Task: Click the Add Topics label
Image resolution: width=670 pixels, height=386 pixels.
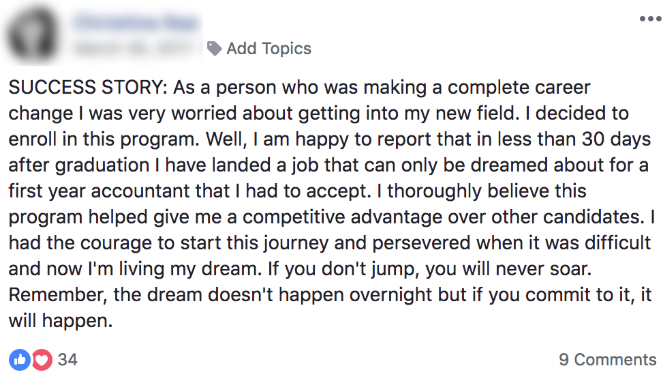Action: tap(269, 49)
